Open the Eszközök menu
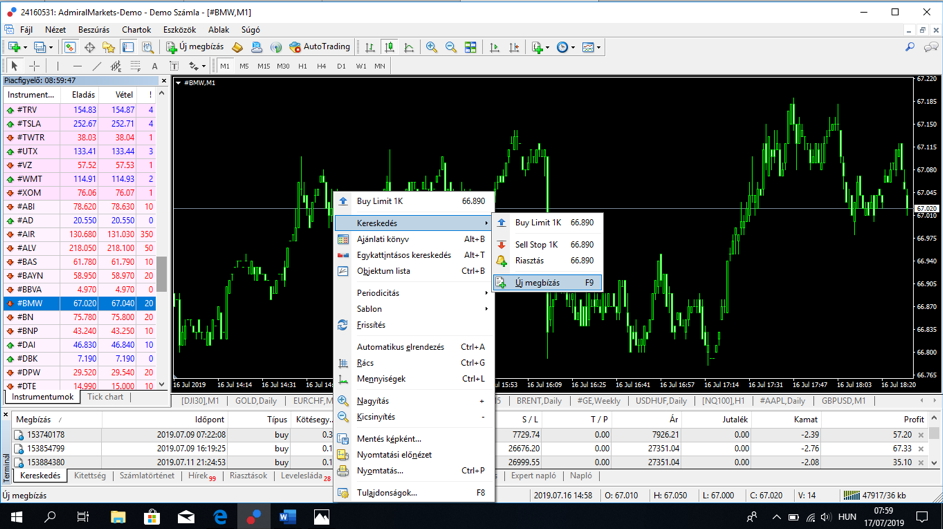The image size is (943, 529). (x=179, y=29)
